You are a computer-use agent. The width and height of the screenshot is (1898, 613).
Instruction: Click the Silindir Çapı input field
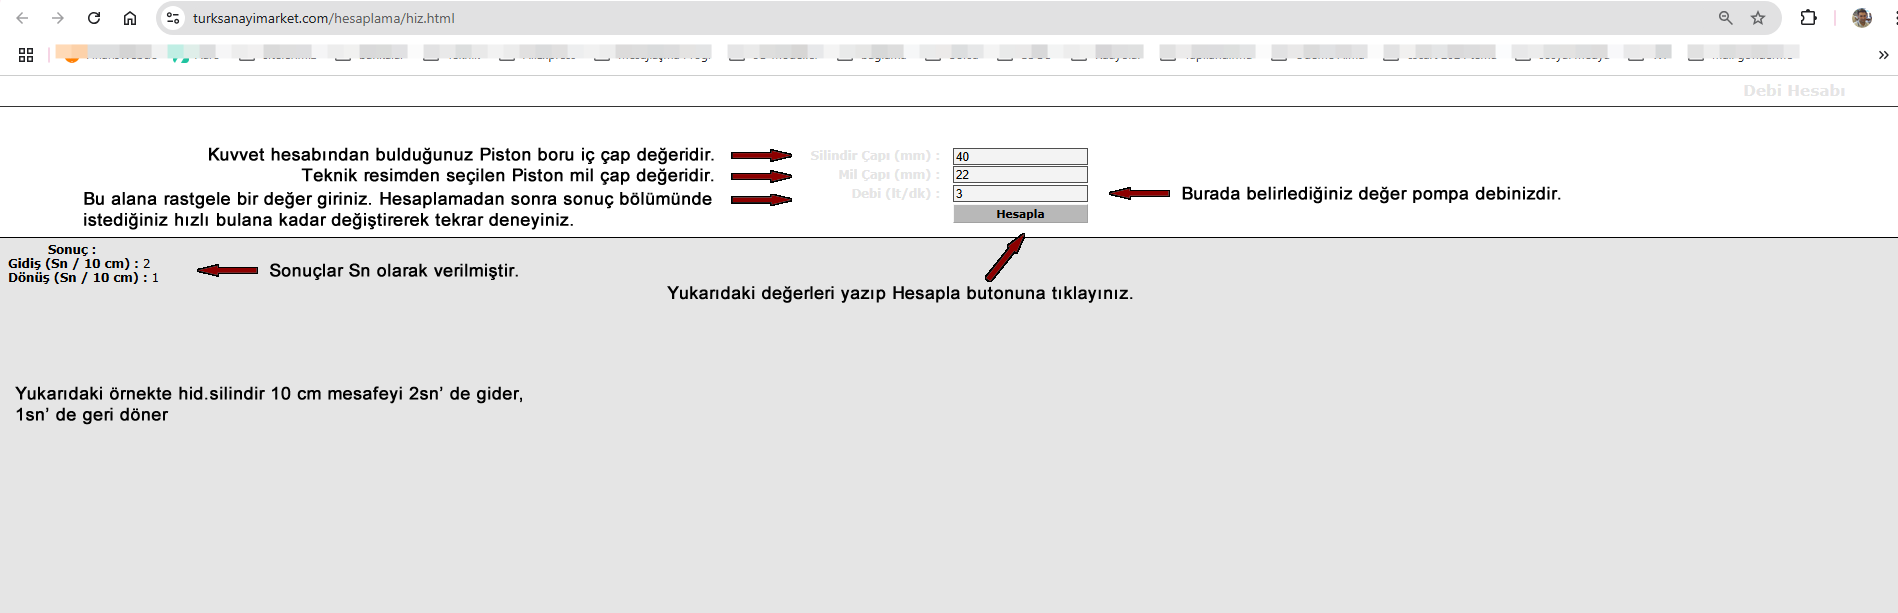1020,156
